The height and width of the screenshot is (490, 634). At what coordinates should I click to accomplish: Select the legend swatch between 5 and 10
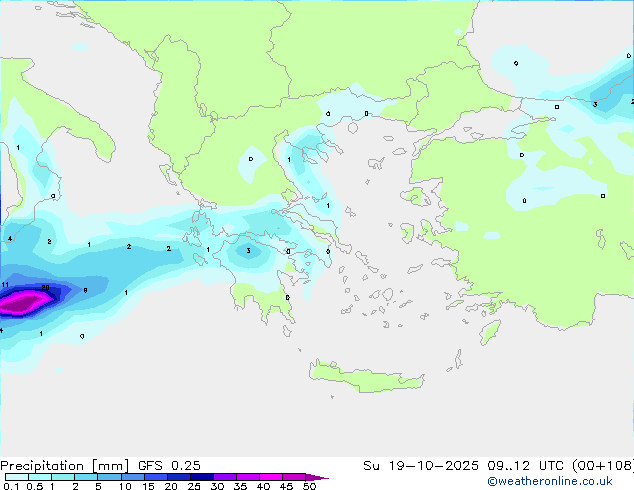click(109, 477)
